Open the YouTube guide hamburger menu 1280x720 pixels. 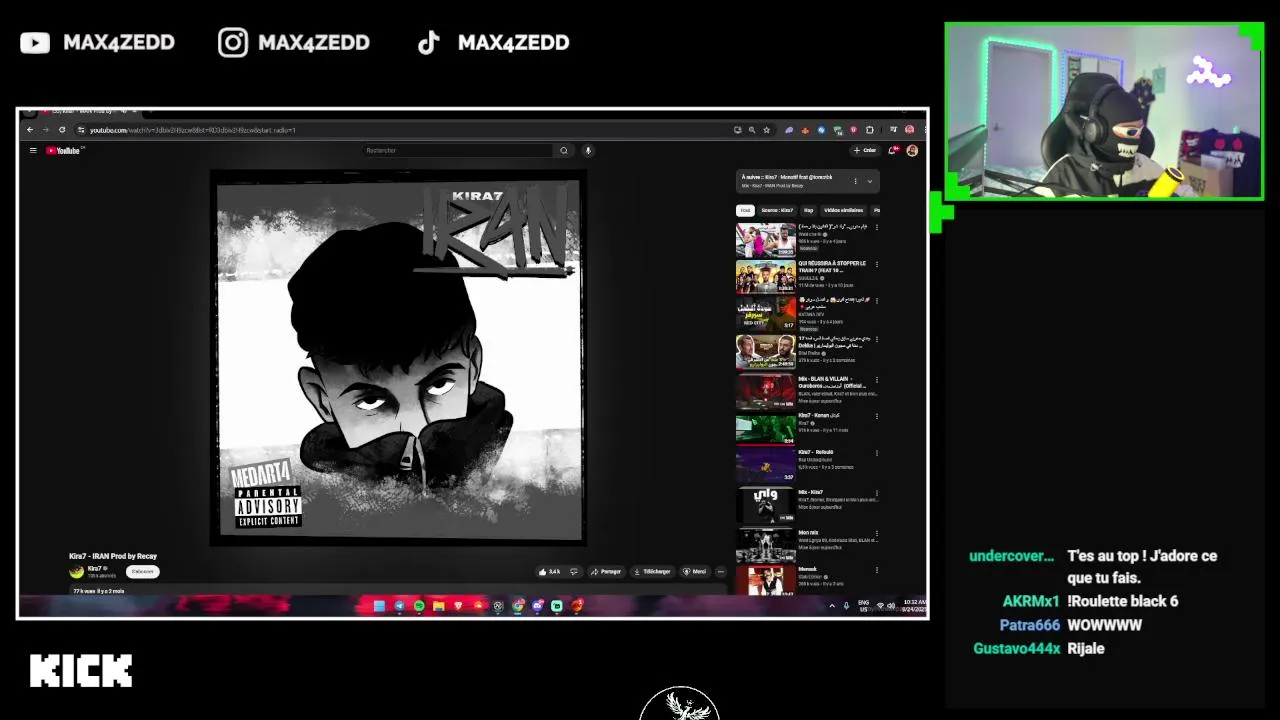(x=33, y=151)
